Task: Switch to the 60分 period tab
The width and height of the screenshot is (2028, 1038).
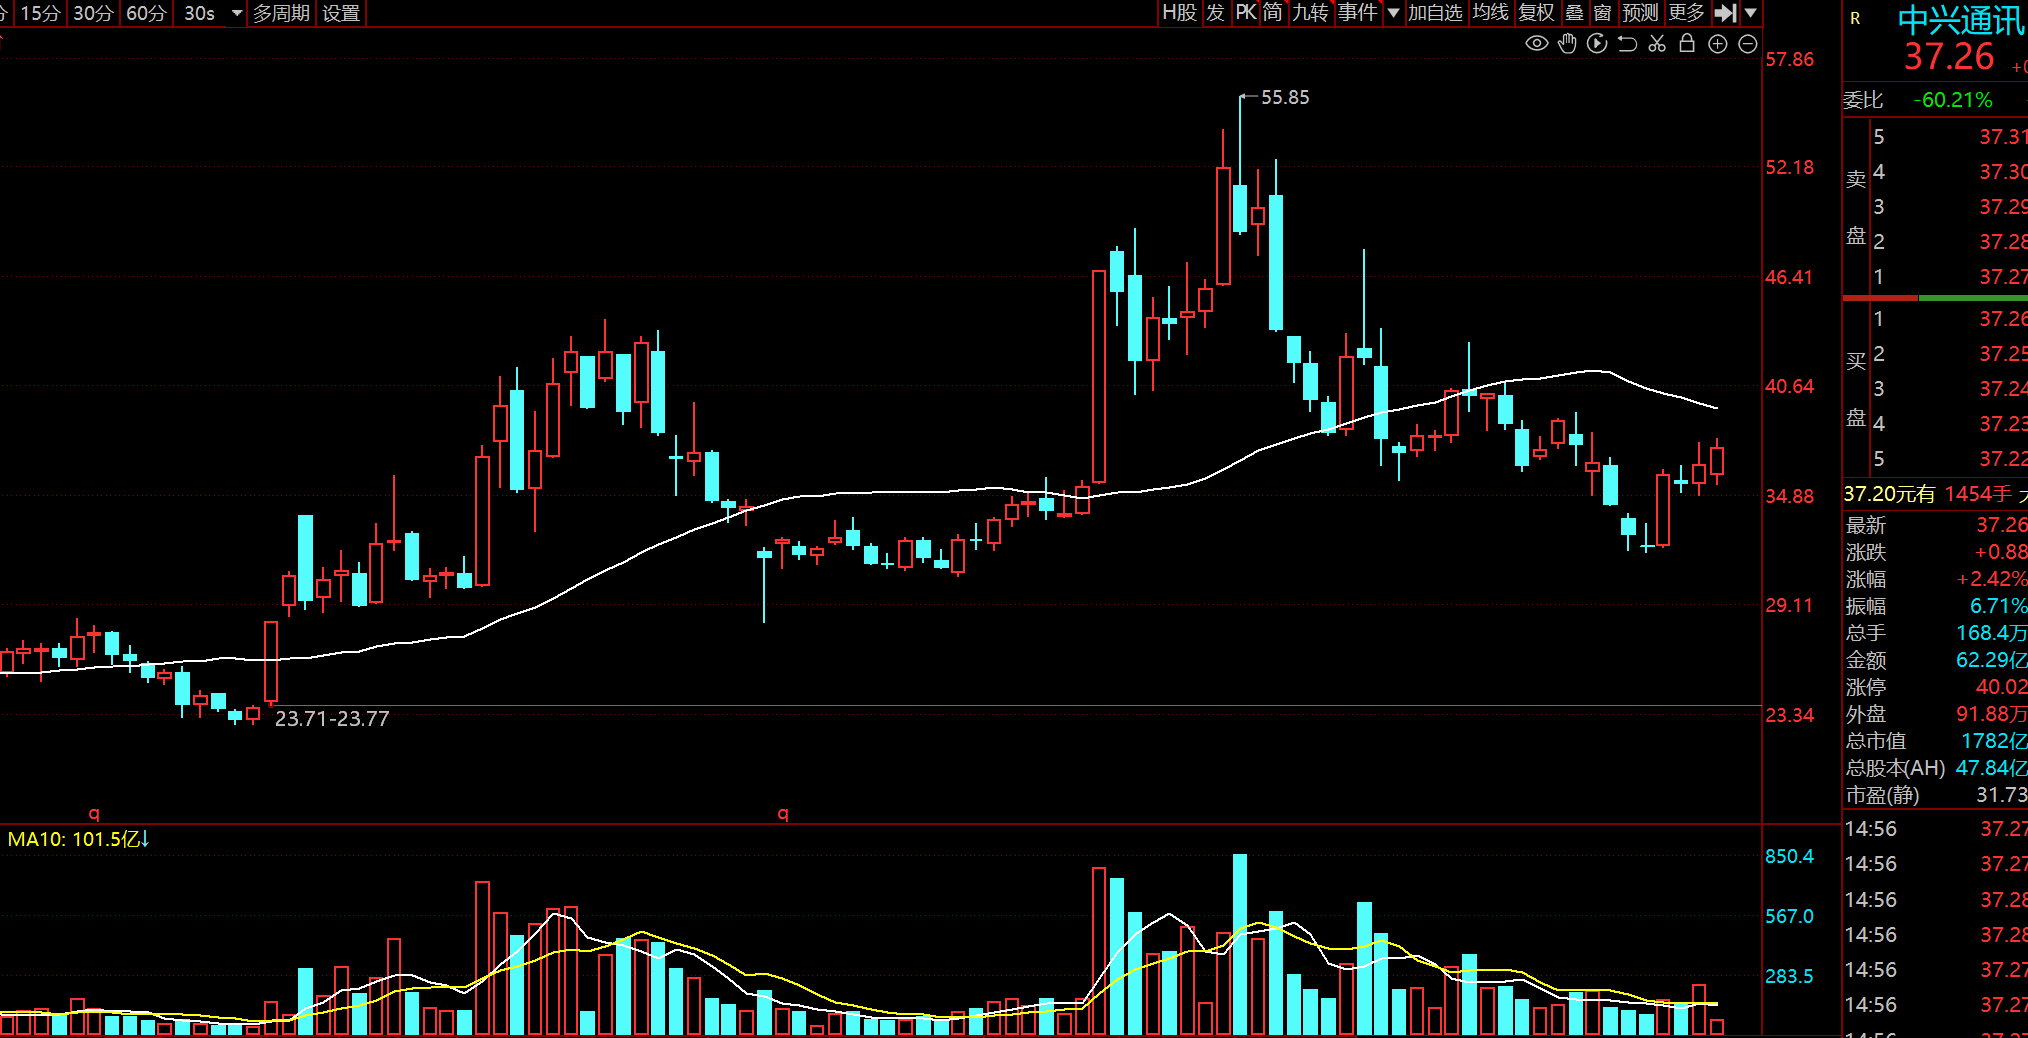Action: 146,13
